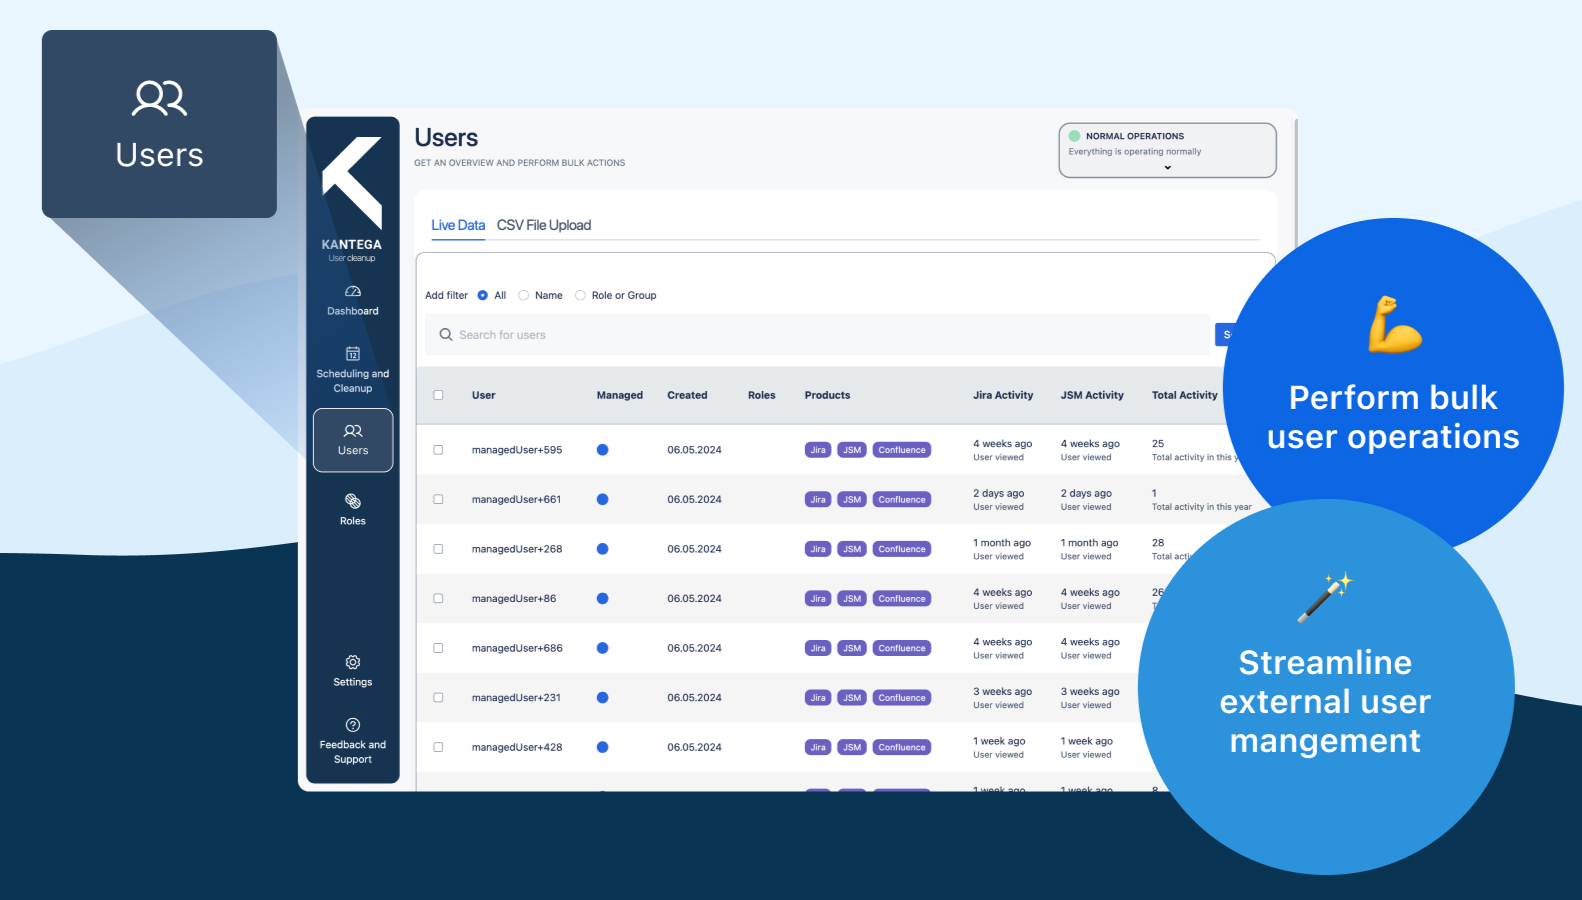Check the box for managedUser+661

pos(438,499)
